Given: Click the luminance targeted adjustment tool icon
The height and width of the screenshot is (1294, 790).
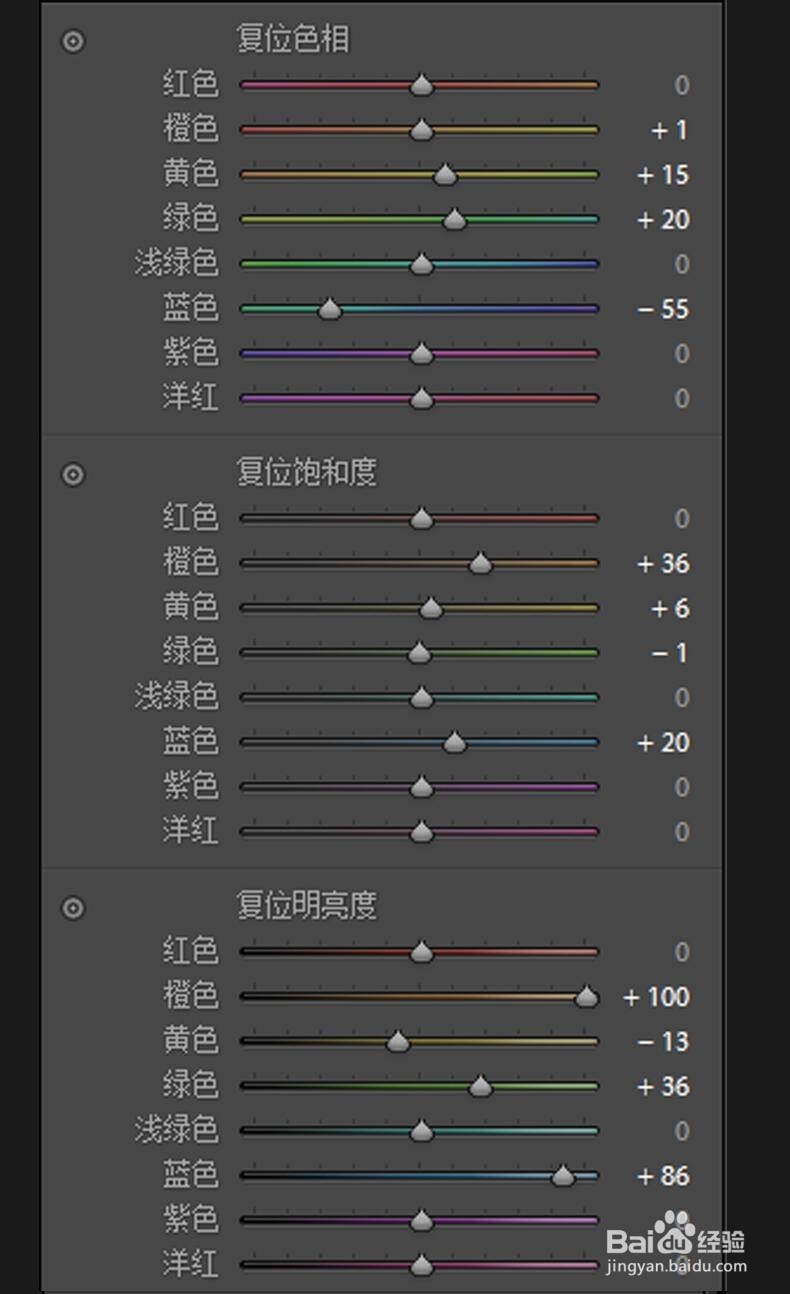Looking at the screenshot, I should coord(73,908).
